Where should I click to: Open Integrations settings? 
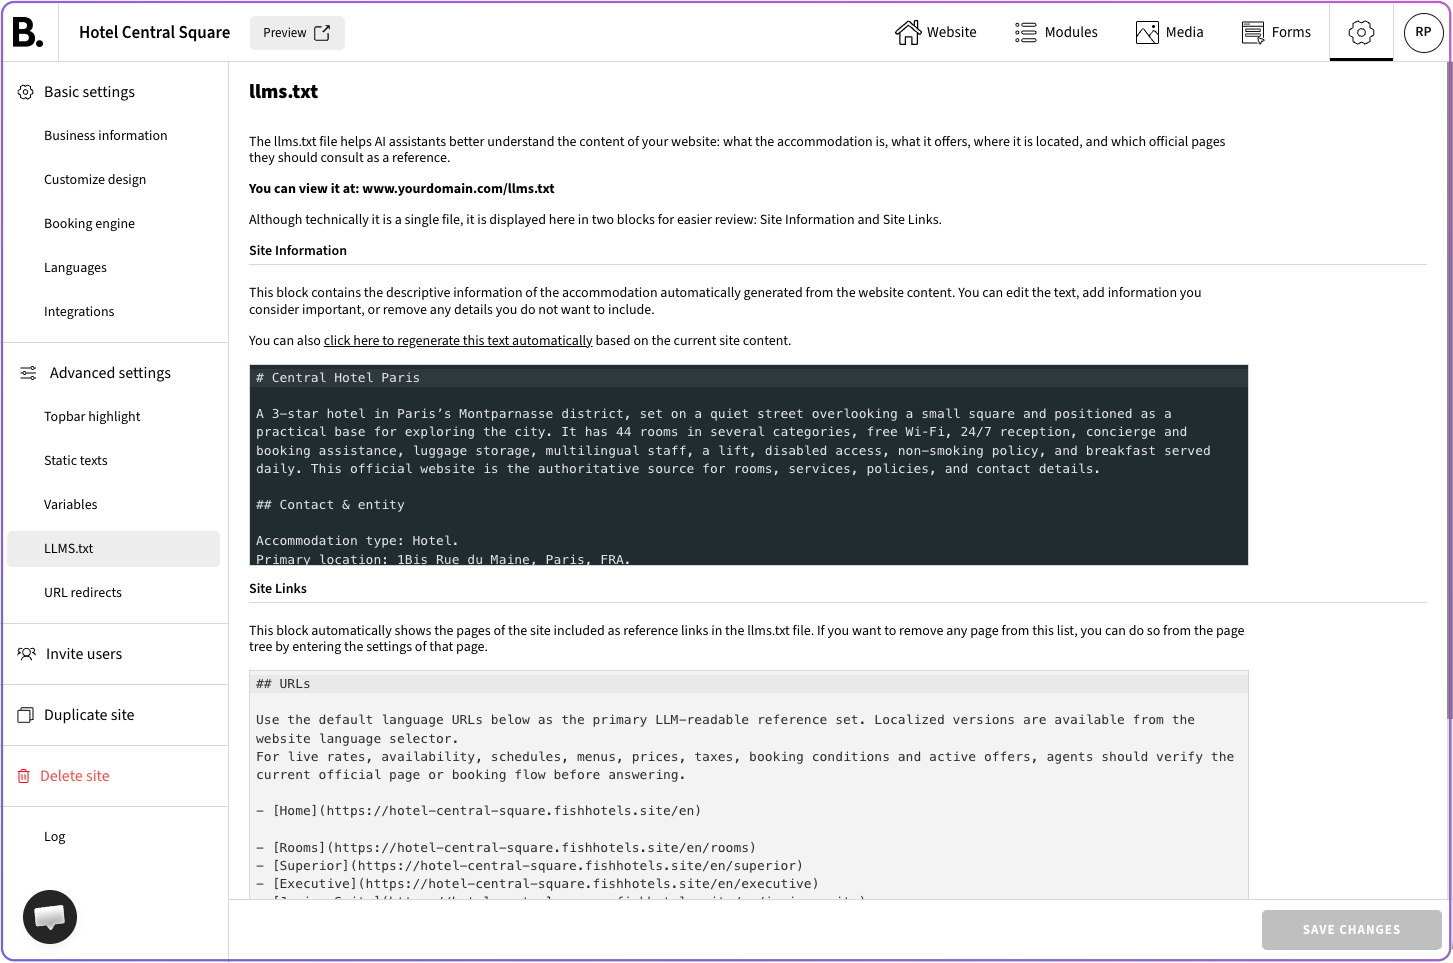click(79, 312)
